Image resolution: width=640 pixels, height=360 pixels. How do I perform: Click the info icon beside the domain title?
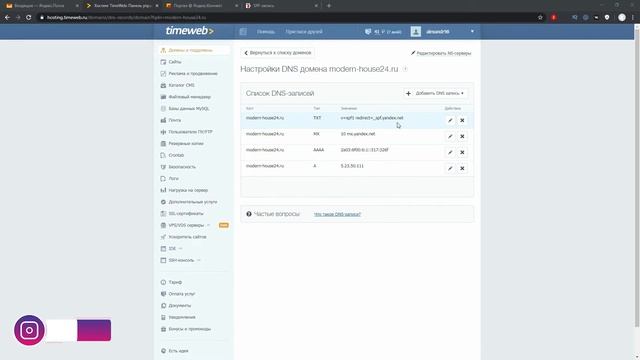point(405,69)
